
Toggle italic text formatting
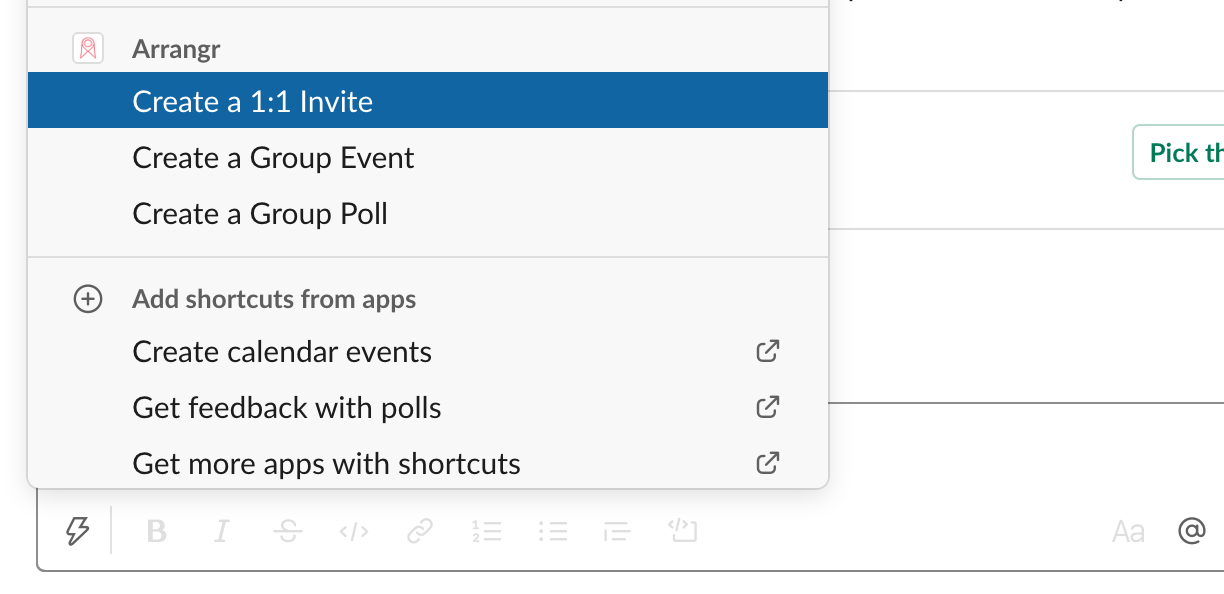coord(222,531)
